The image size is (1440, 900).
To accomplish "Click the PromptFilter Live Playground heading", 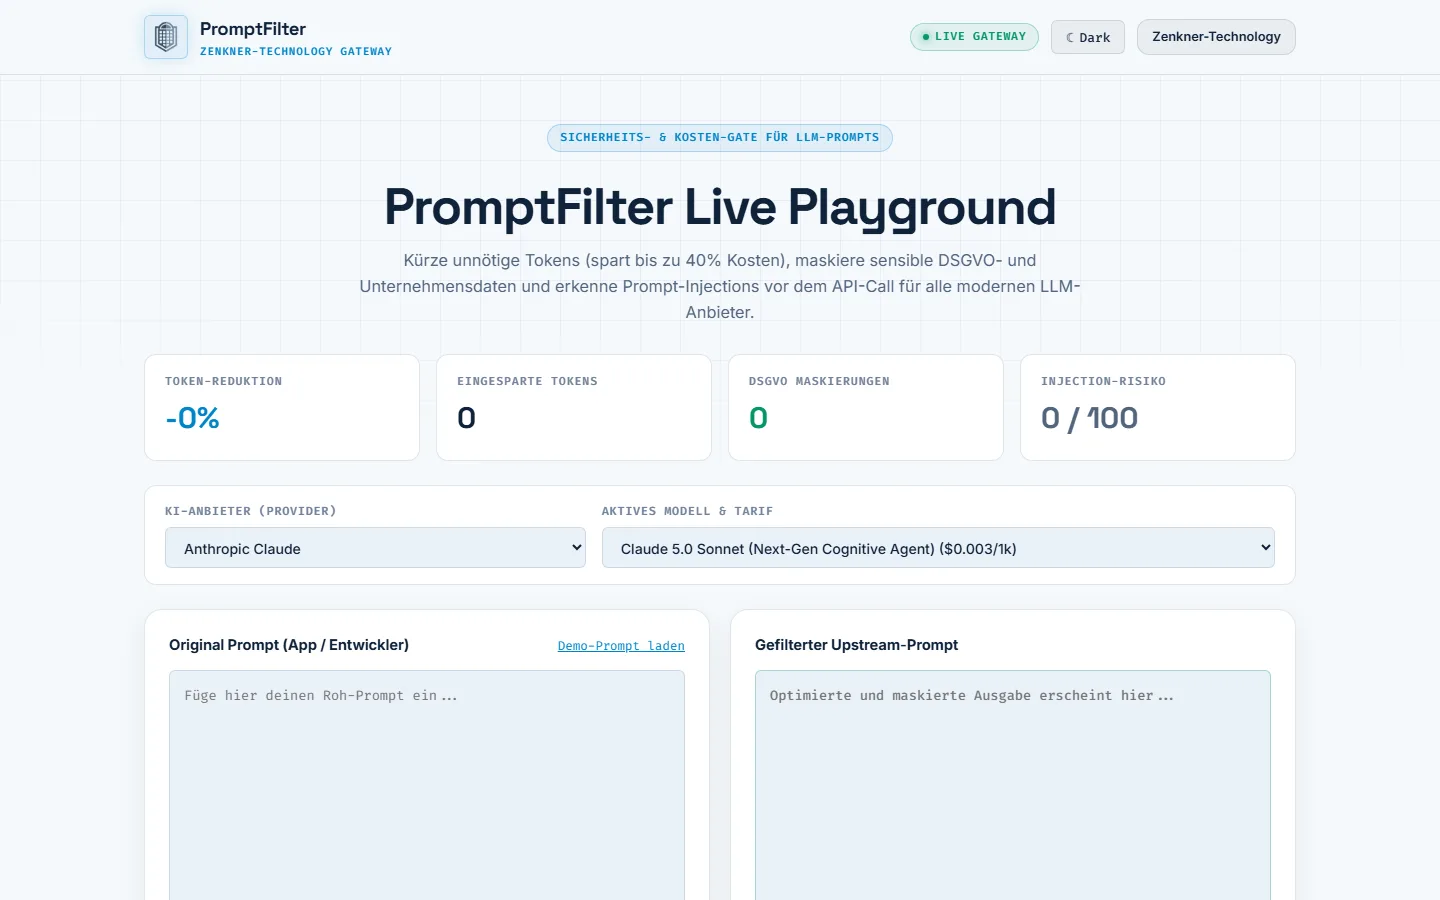I will pos(720,207).
